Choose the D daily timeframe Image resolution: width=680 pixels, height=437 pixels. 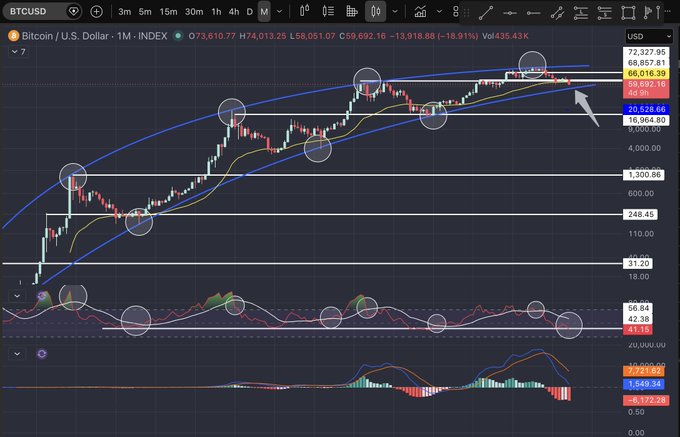[249, 12]
